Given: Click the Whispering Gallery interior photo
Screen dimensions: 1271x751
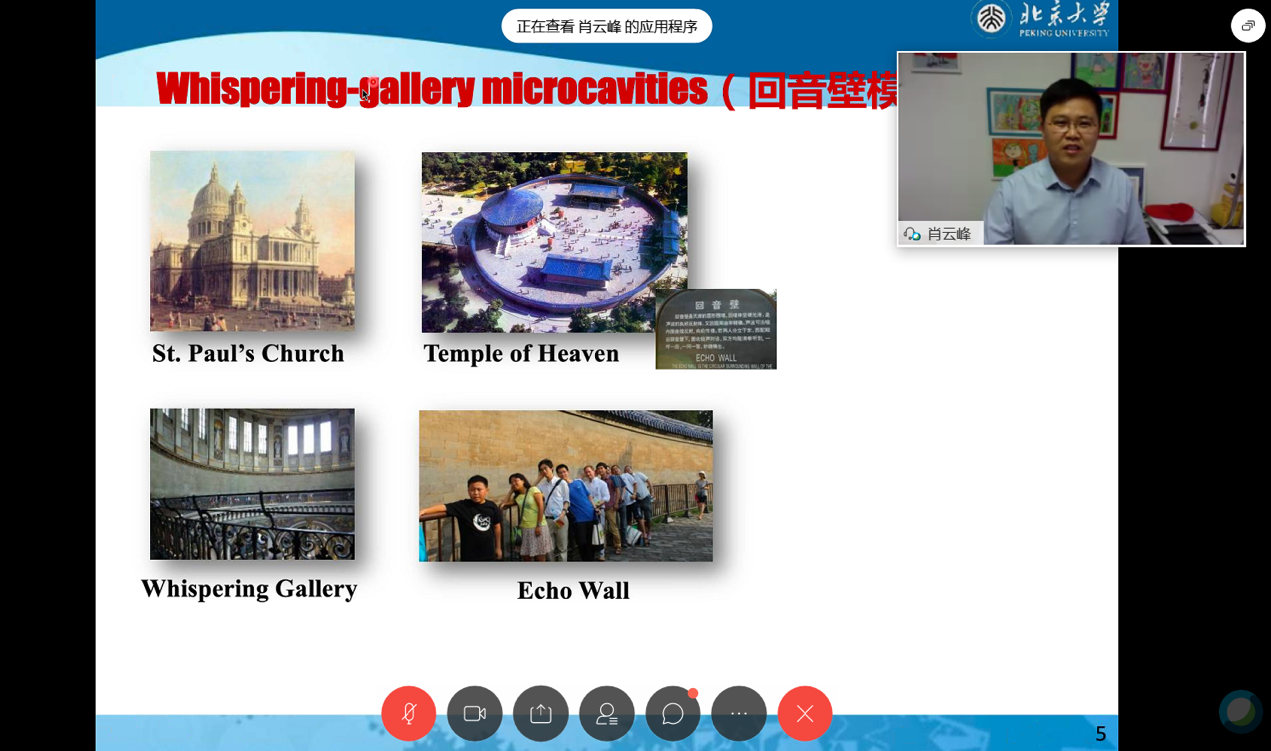Looking at the screenshot, I should tap(252, 483).
